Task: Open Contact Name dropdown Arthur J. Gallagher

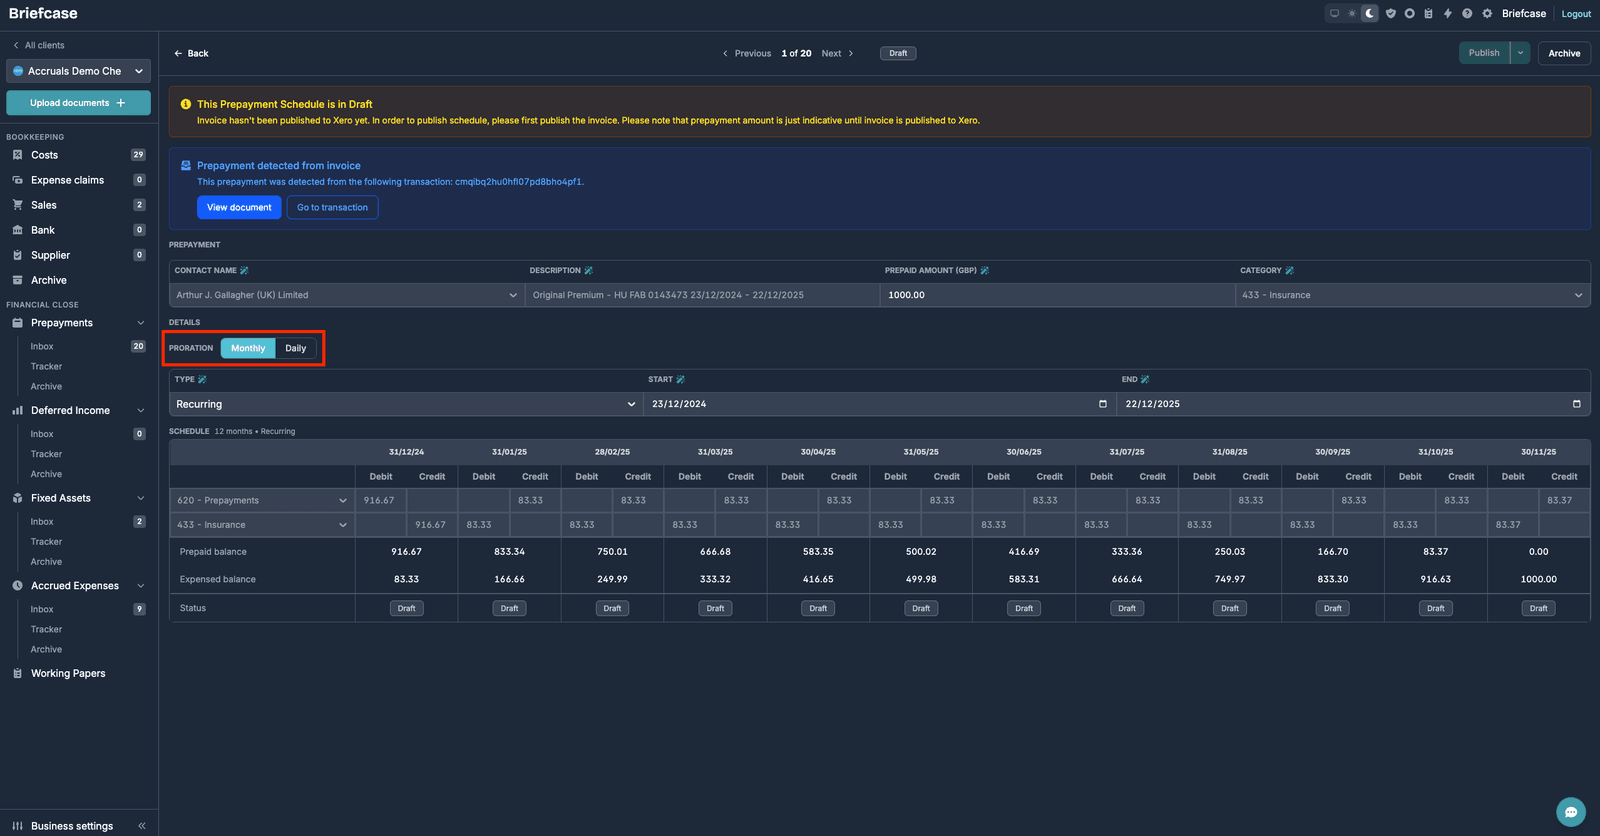Action: click(347, 295)
